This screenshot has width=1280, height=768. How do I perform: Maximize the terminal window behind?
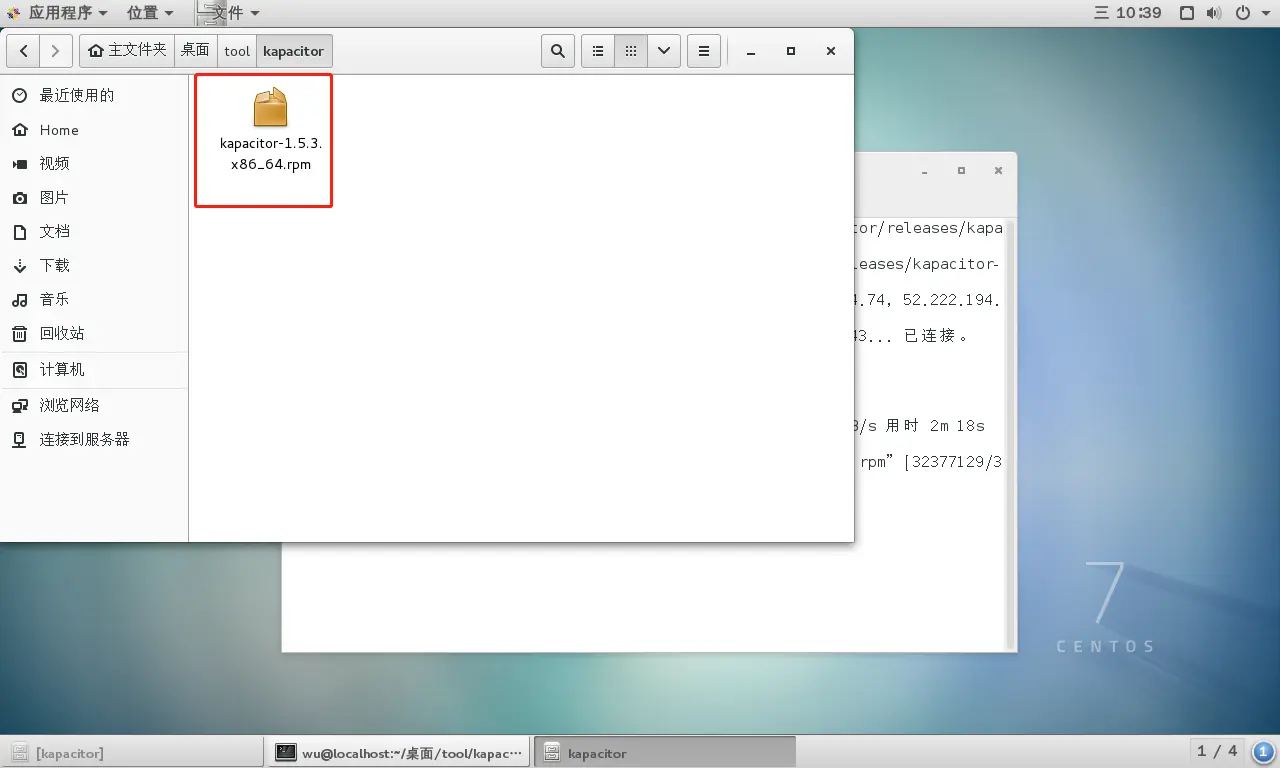coord(961,171)
